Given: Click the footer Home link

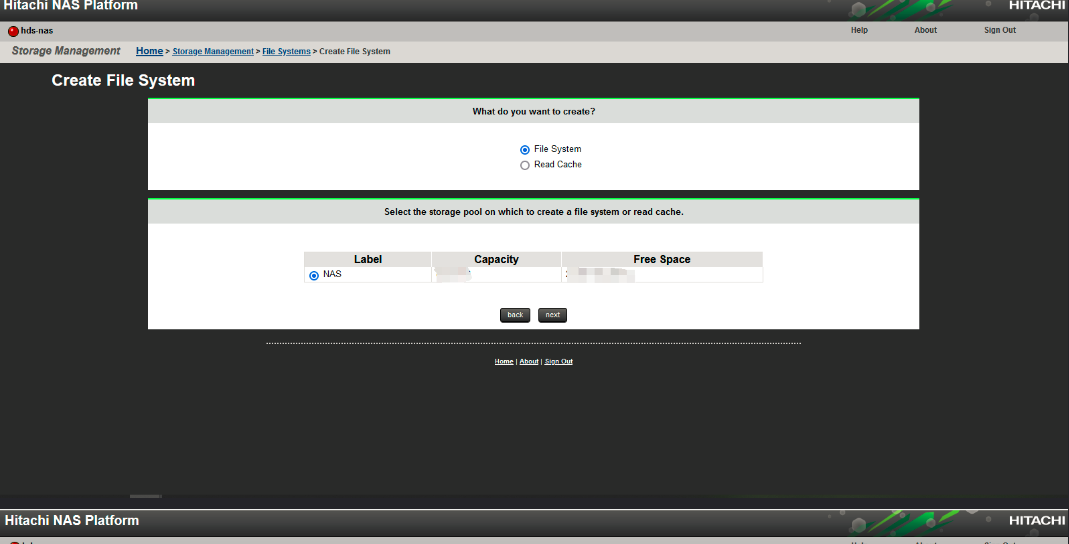Looking at the screenshot, I should [504, 361].
